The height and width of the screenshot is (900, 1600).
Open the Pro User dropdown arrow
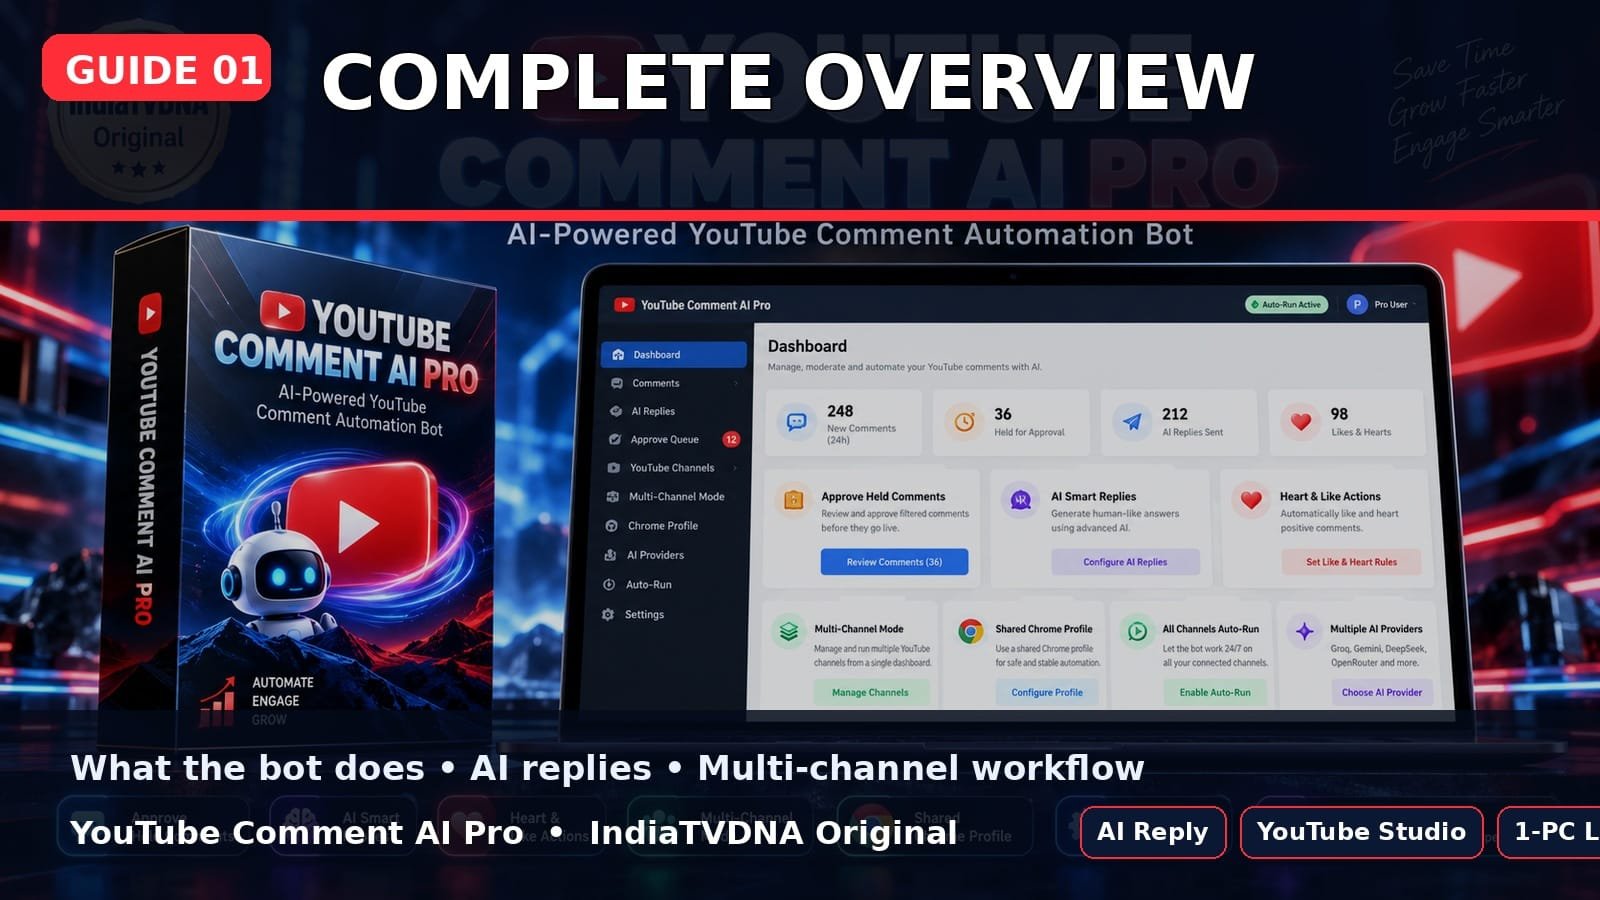pyautogui.click(x=1415, y=305)
